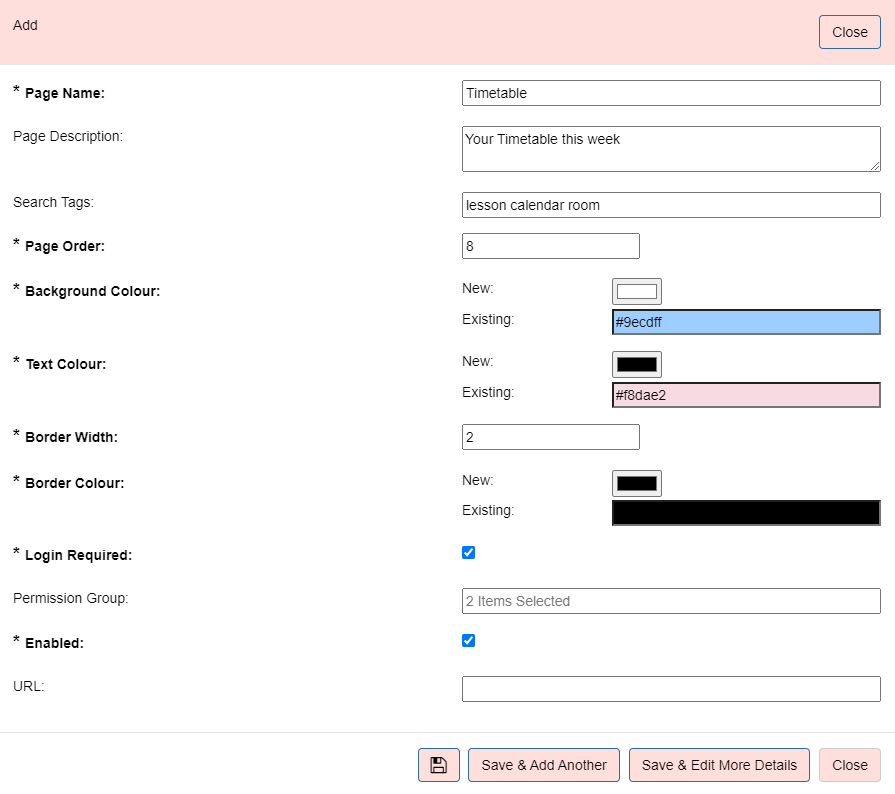
Task: Toggle the Login Required checkbox
Action: 469,553
